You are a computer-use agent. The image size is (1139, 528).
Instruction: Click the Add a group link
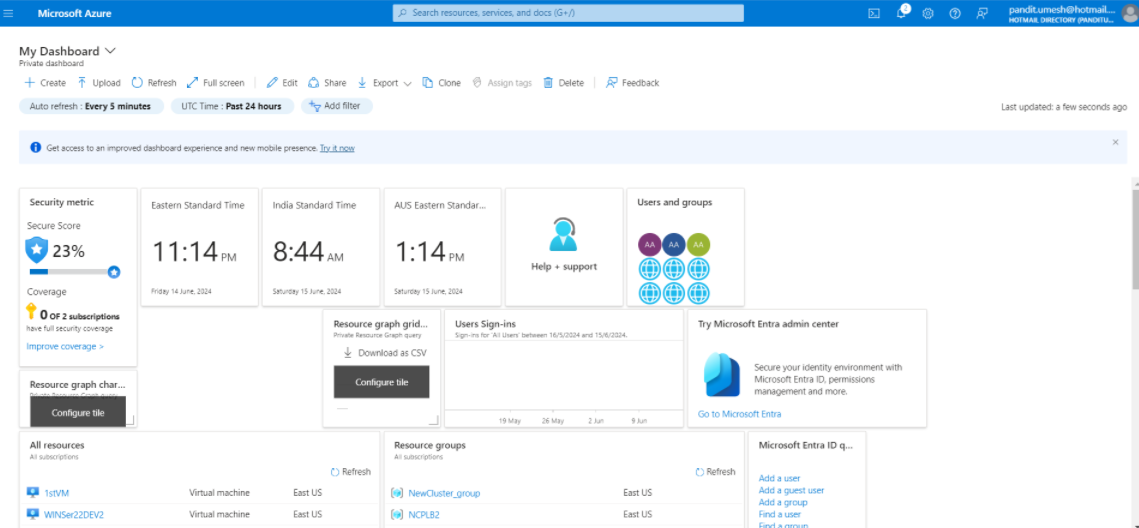pos(782,503)
